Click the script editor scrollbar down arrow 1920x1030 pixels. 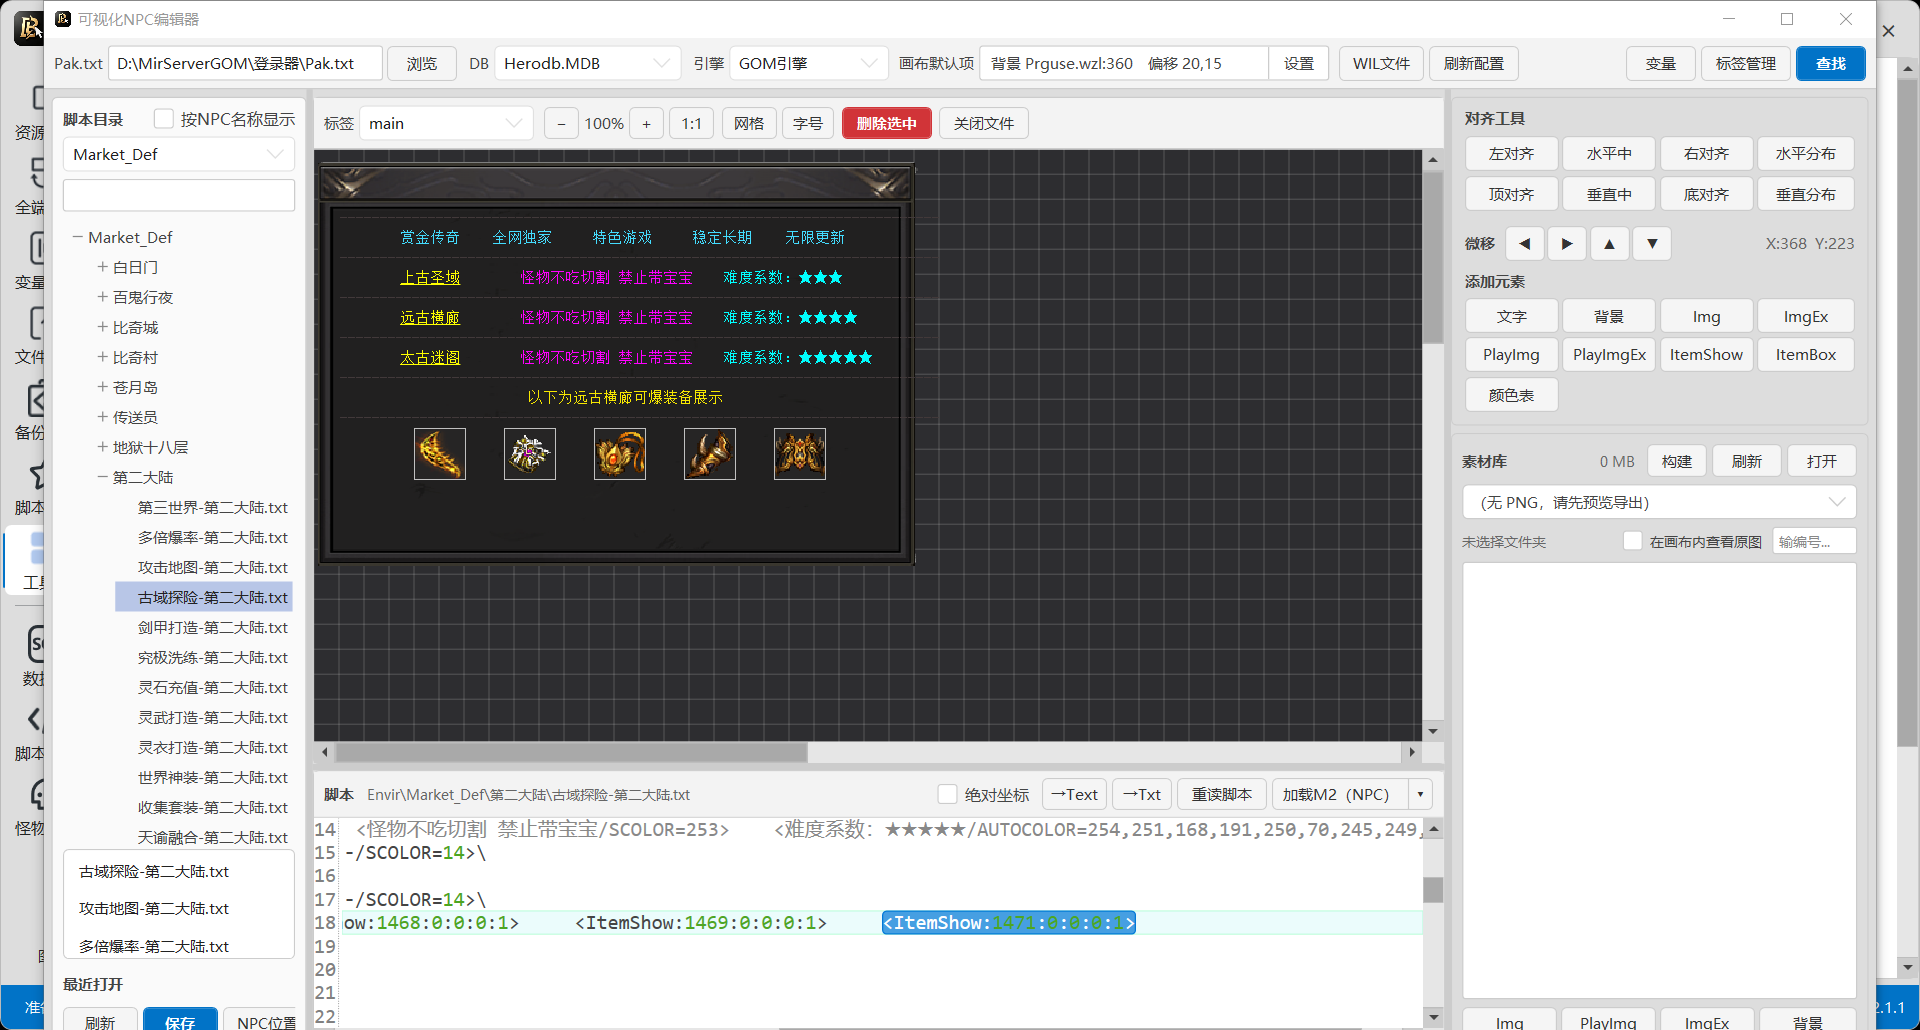point(1433,1017)
